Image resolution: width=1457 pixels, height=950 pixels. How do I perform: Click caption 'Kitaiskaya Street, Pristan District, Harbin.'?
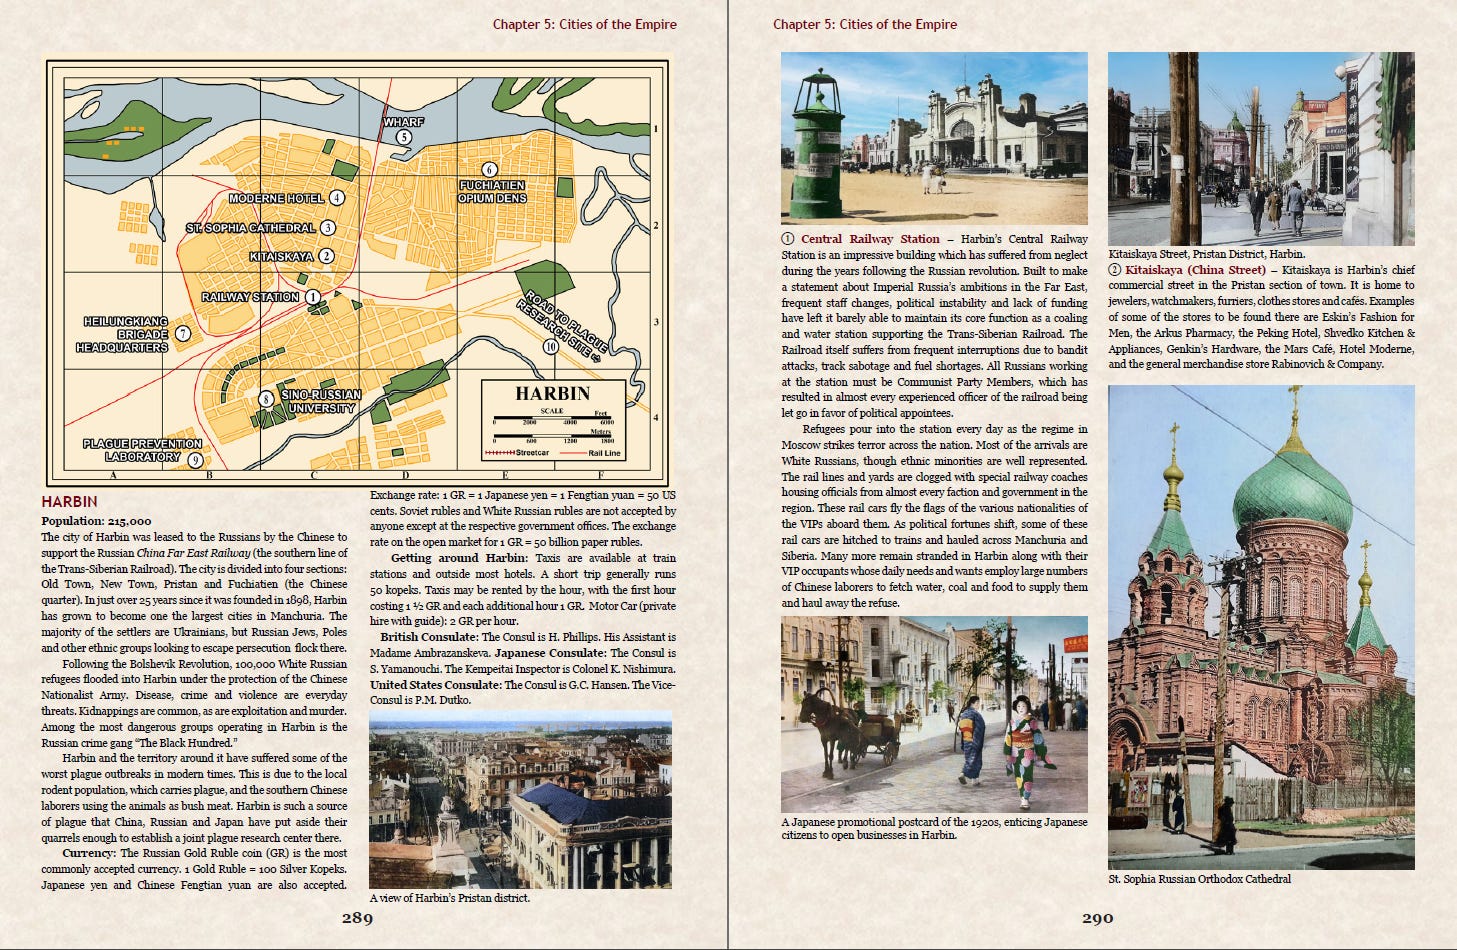[x=1207, y=254]
